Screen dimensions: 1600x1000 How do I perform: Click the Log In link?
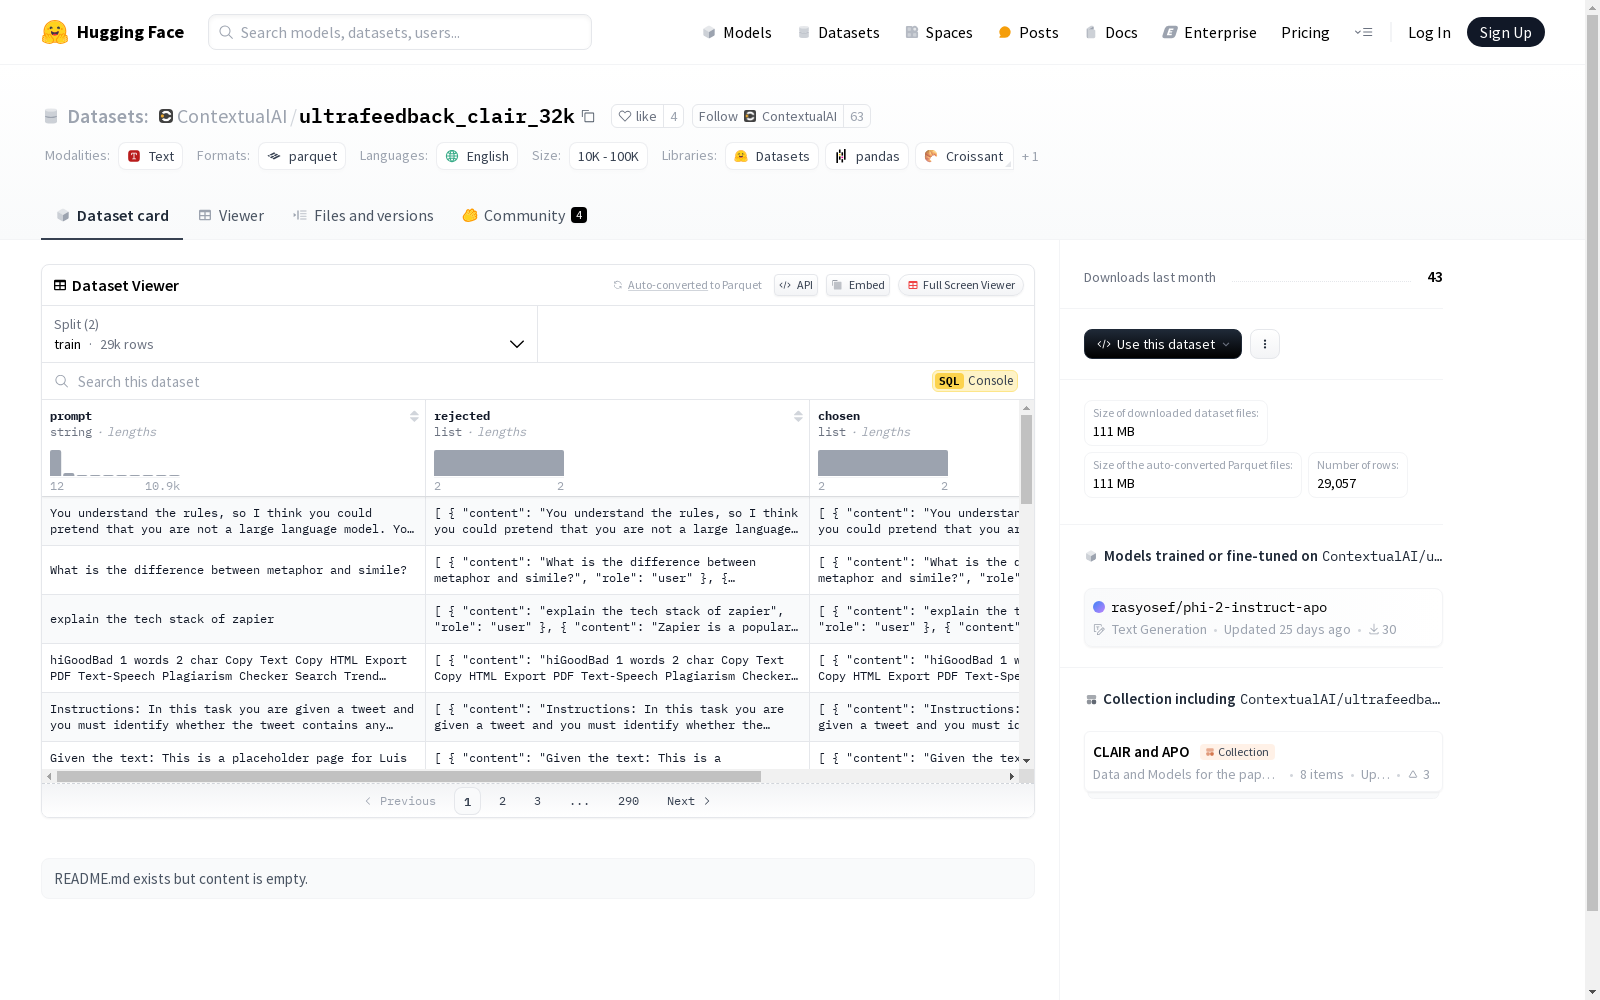(x=1429, y=32)
